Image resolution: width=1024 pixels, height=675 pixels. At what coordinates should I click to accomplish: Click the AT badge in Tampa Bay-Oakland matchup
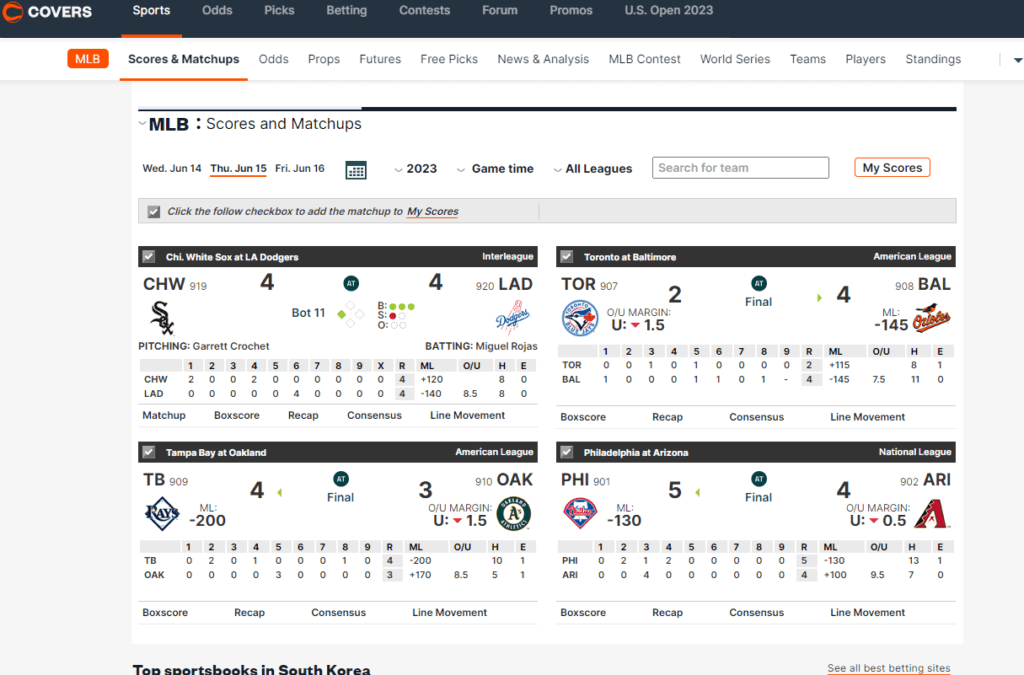click(x=341, y=479)
